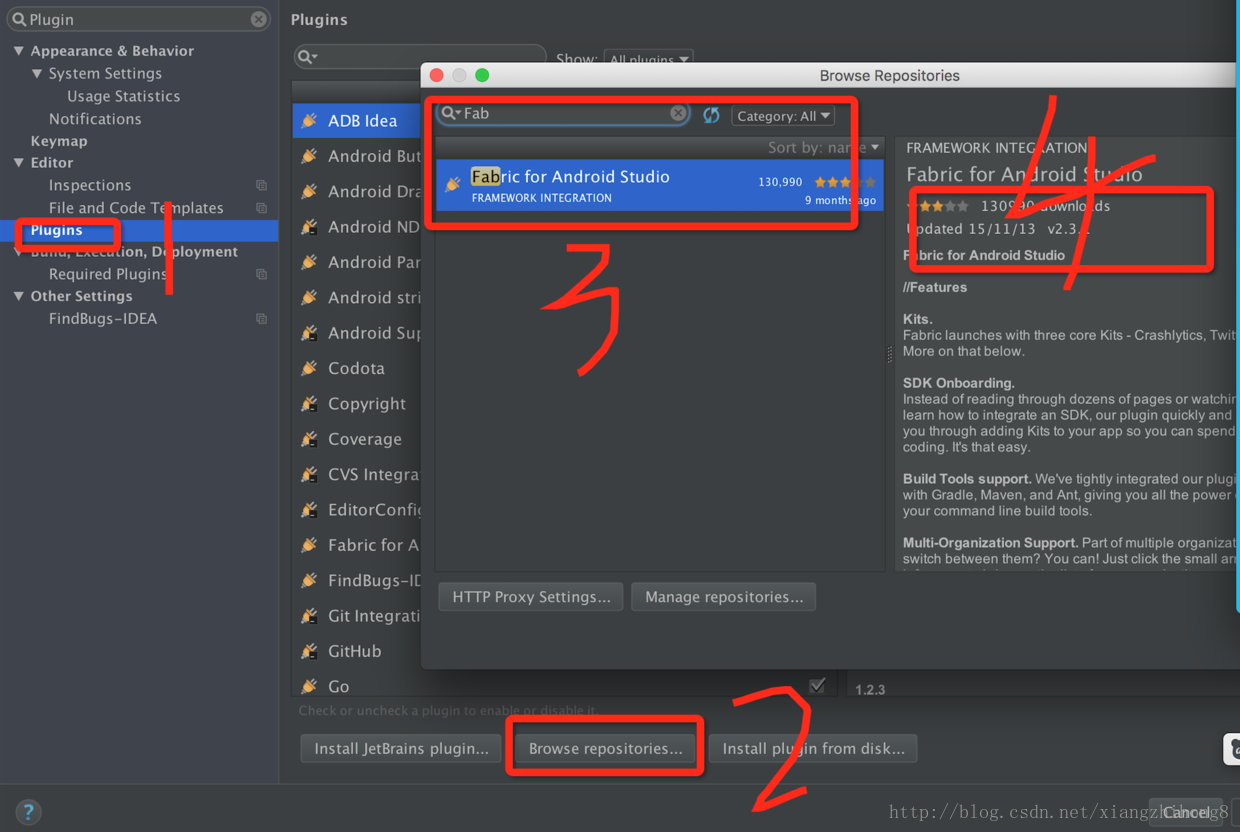Click the plug icon of Android But… plugin
This screenshot has height=832, width=1240.
pyautogui.click(x=310, y=156)
